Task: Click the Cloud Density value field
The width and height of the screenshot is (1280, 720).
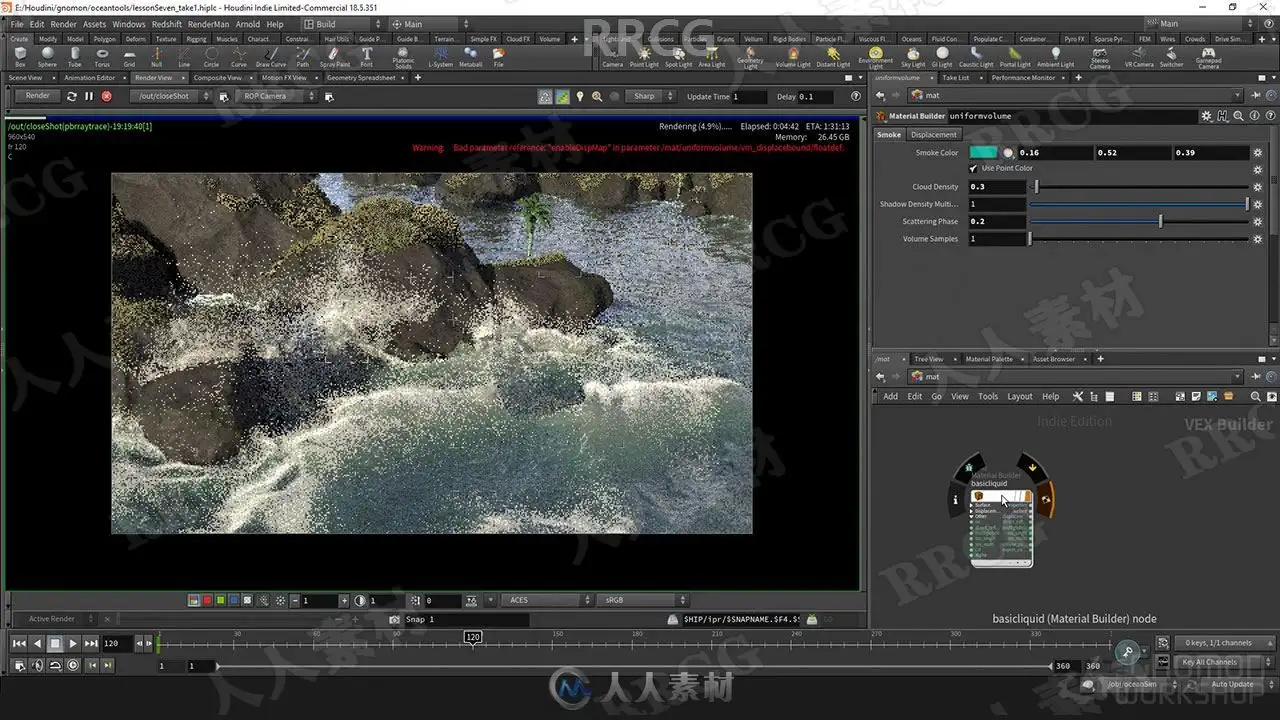Action: point(997,187)
